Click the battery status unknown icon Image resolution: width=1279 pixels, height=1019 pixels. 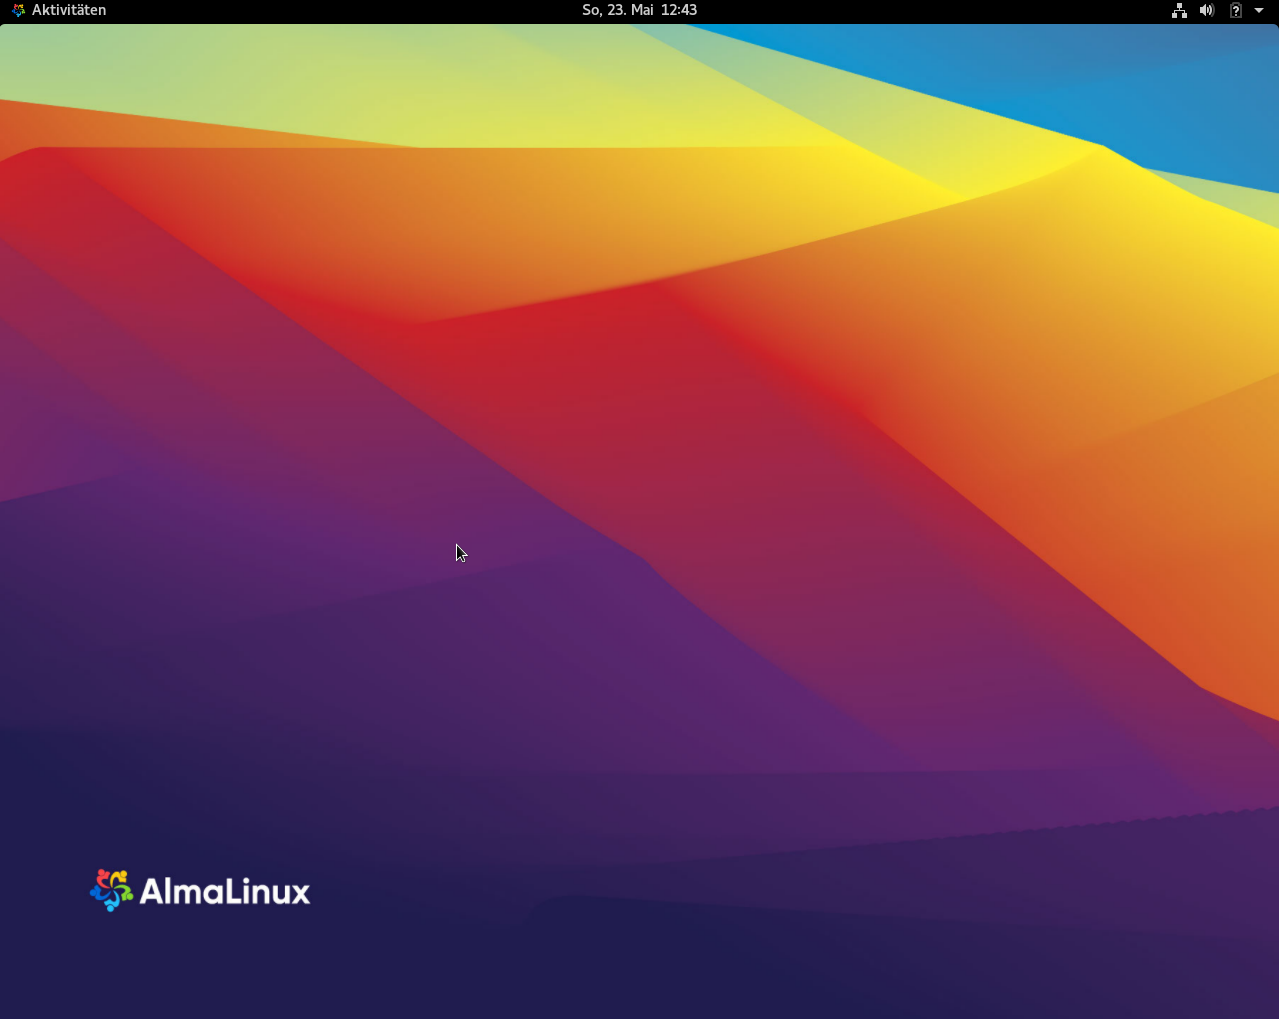coord(1236,10)
